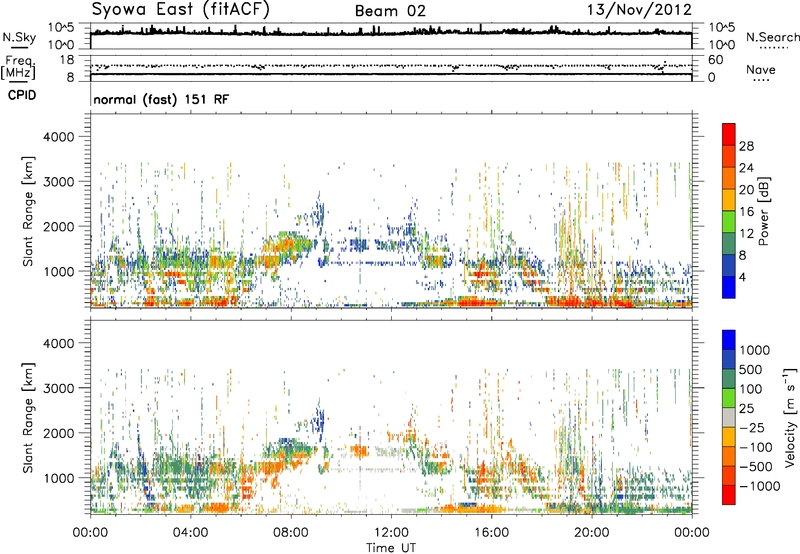The width and height of the screenshot is (800, 554).
Task: Click the '60' Nave axis tick label
Action: point(715,60)
